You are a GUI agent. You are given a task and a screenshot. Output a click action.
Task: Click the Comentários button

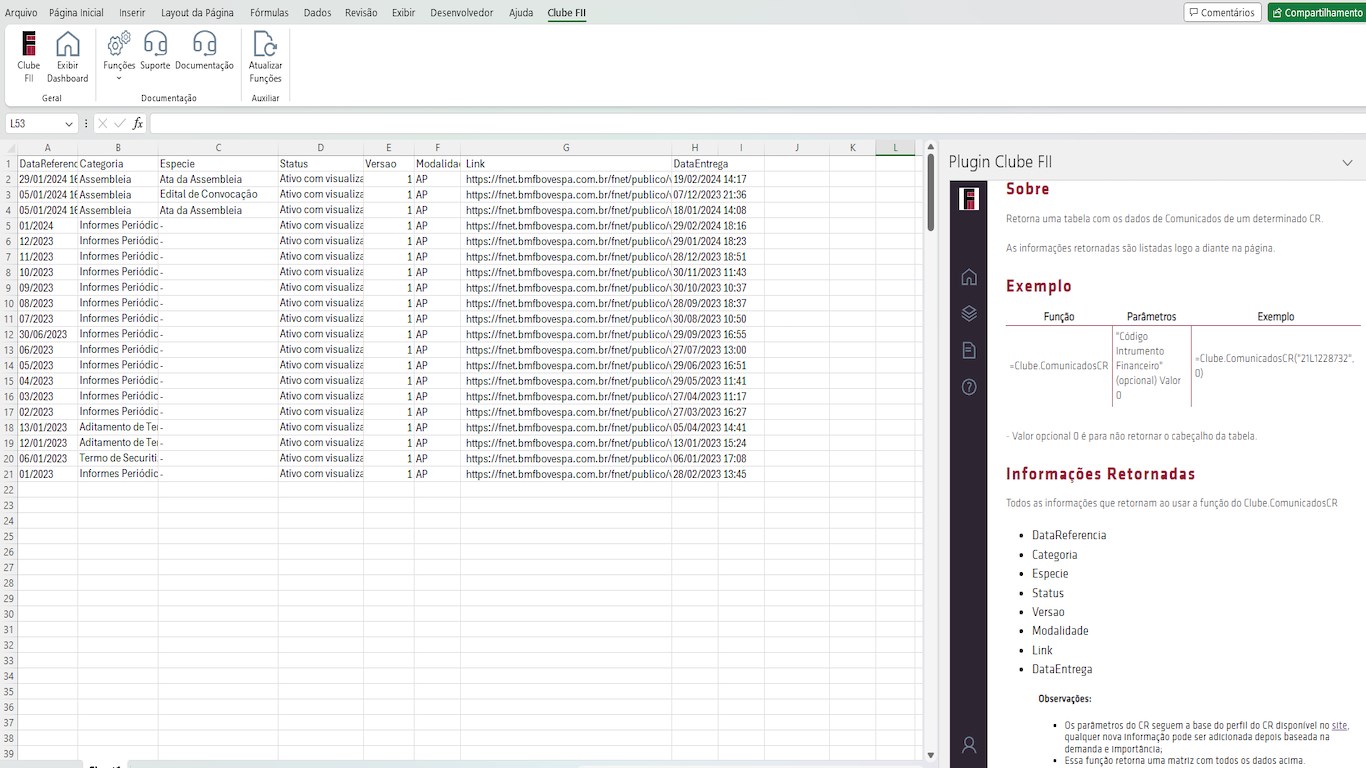[x=1222, y=13]
